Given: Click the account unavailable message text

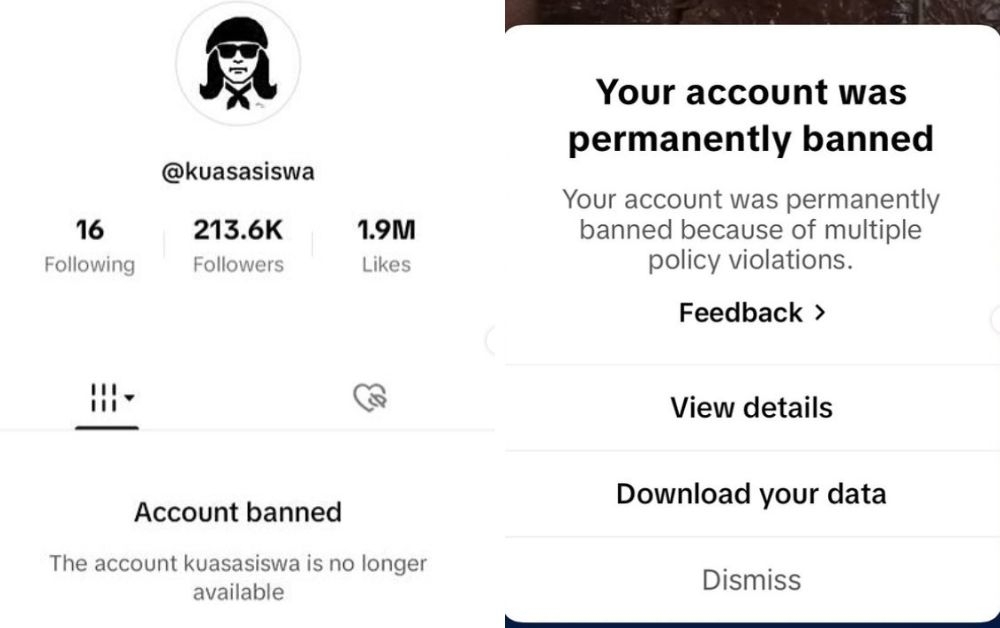Looking at the screenshot, I should tap(238, 575).
